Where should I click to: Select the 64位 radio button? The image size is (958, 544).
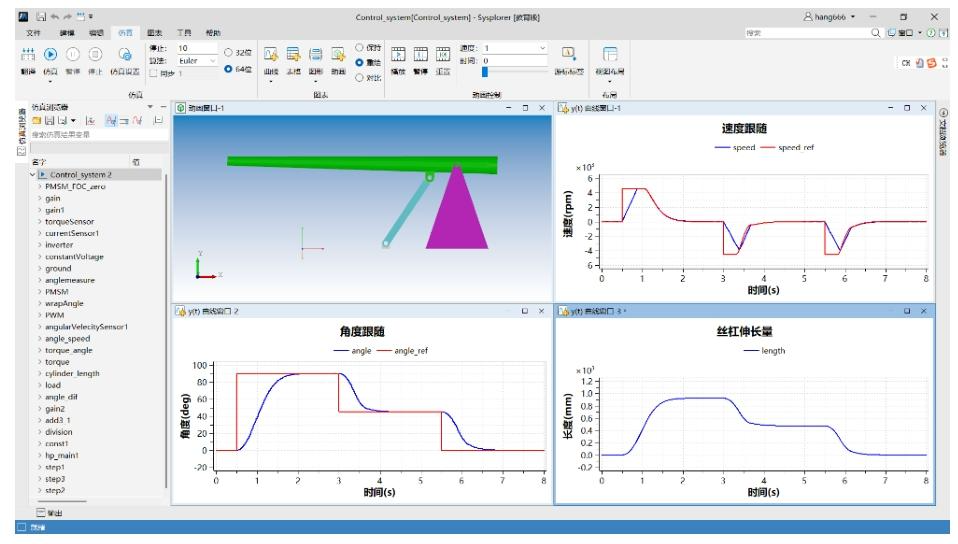(228, 69)
